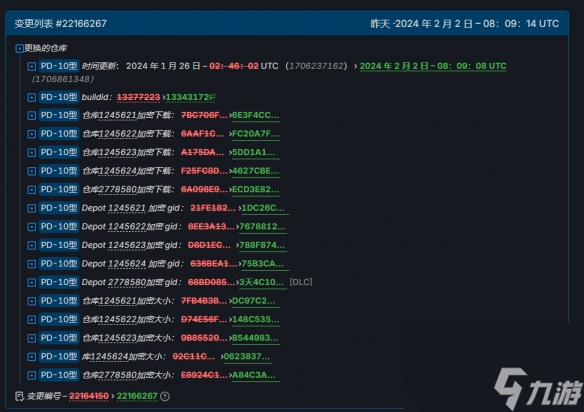This screenshot has width=584, height=412.
Task: Click row icon for Depot 1245621 加密 gid
Action: tap(32, 208)
